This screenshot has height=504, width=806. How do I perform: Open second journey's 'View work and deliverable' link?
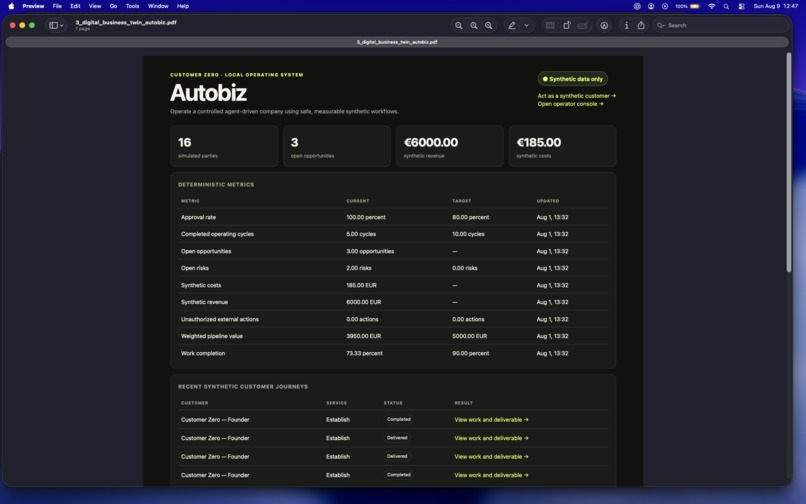pos(491,438)
